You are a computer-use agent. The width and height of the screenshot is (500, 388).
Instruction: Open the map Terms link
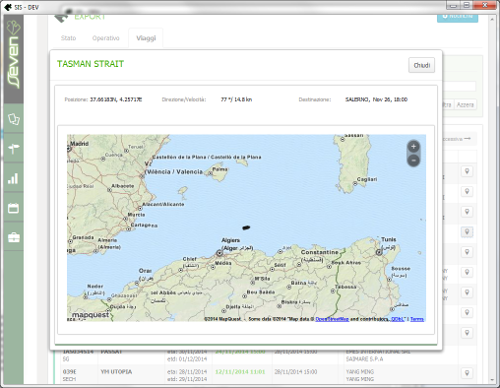pyautogui.click(x=417, y=319)
